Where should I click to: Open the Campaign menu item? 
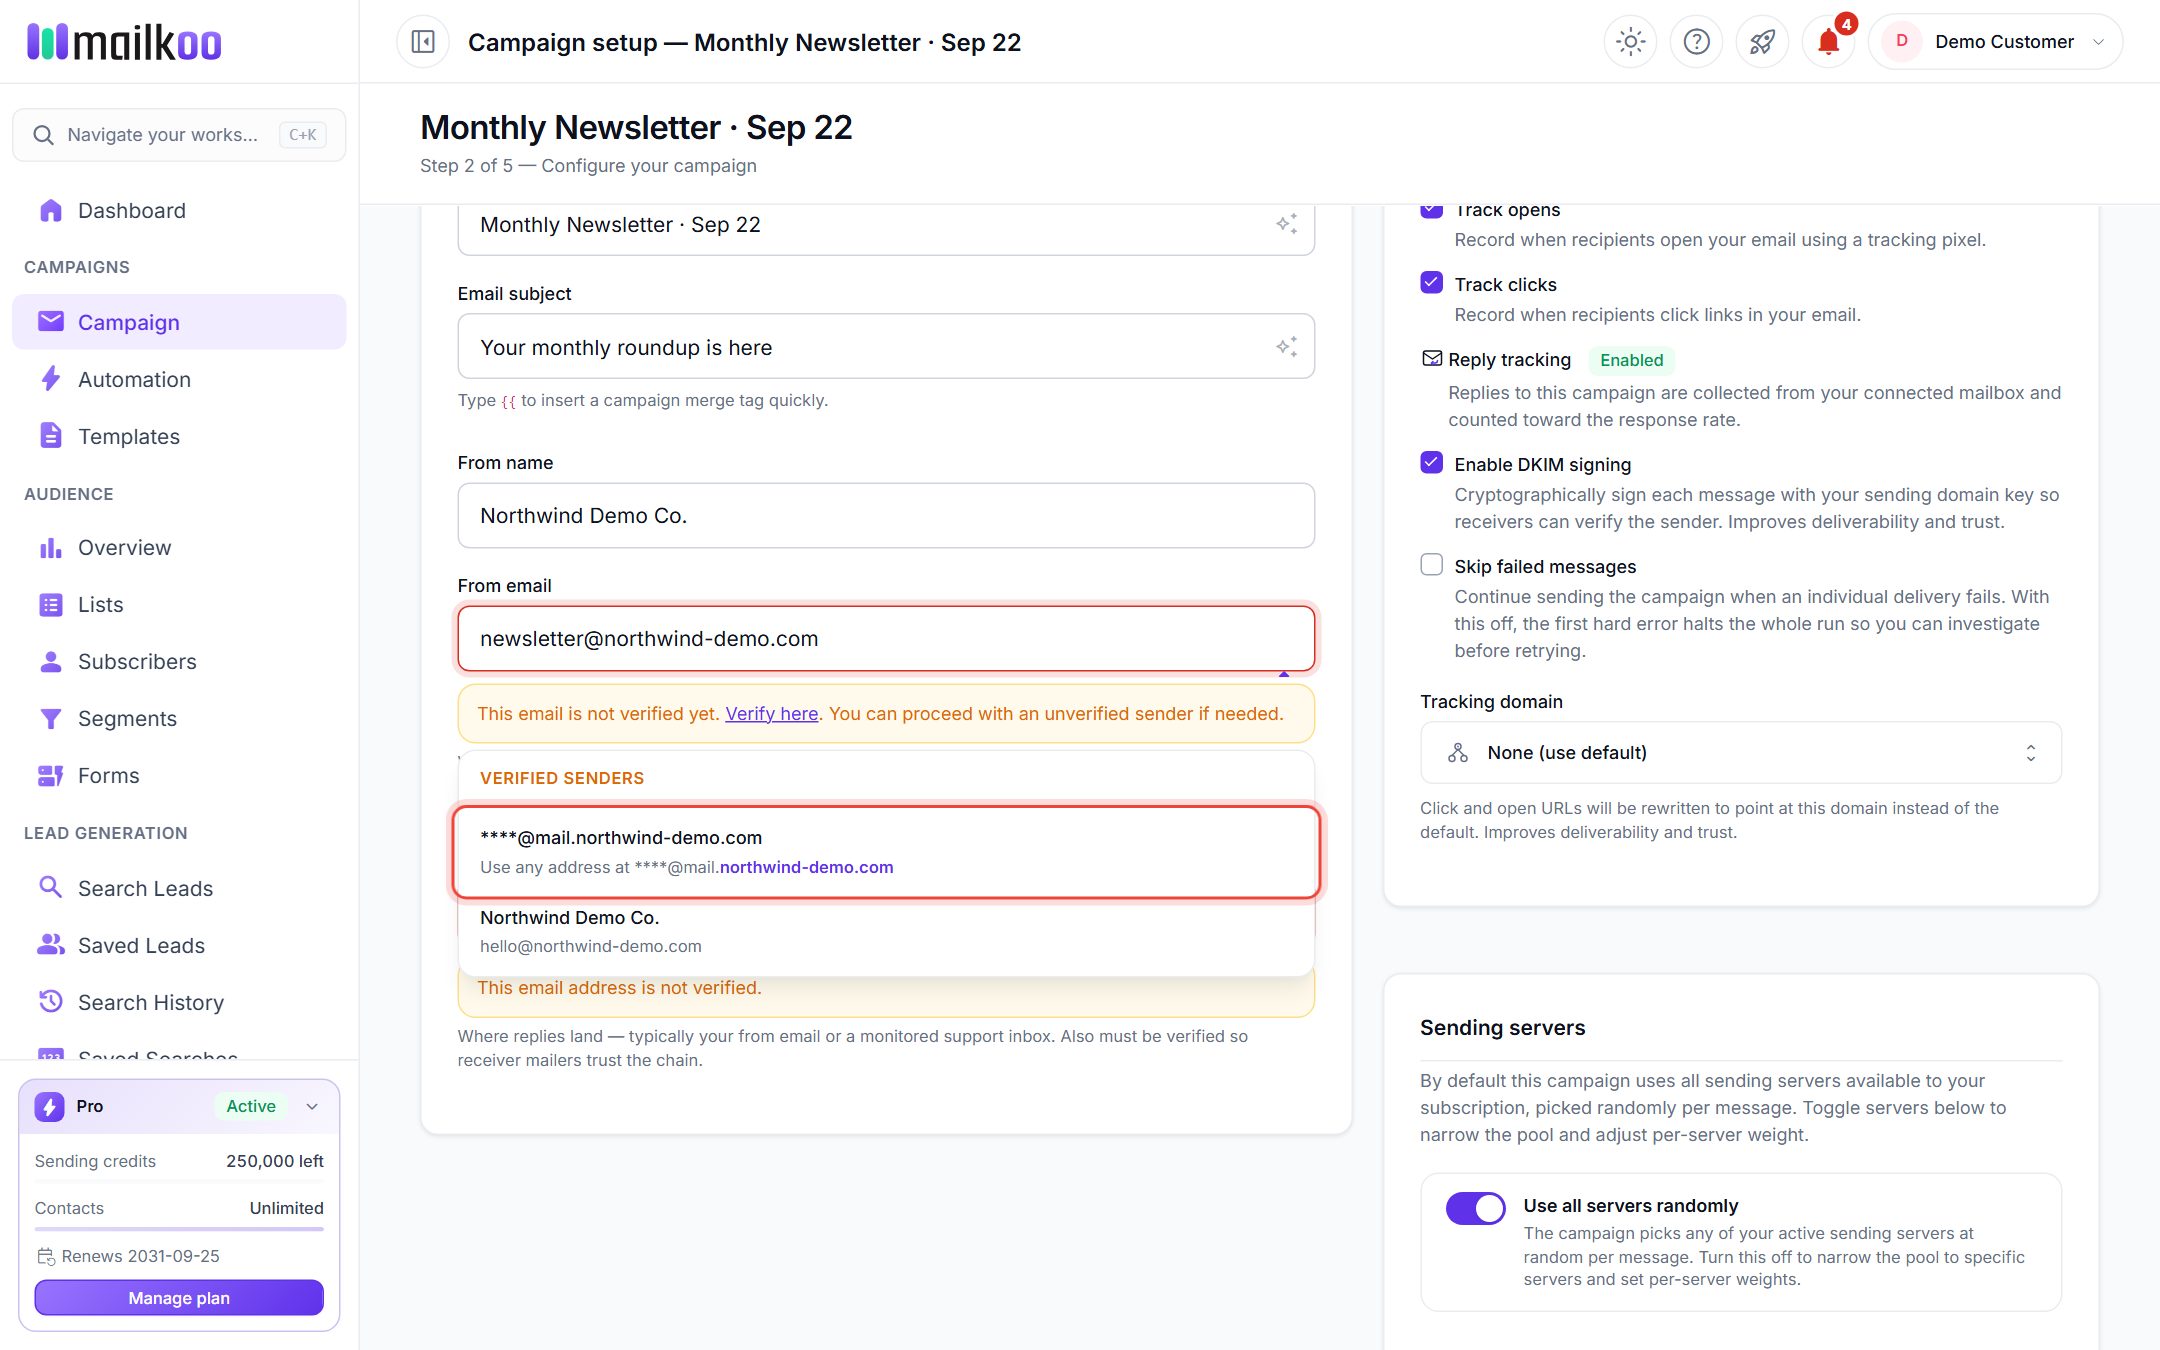coord(179,322)
